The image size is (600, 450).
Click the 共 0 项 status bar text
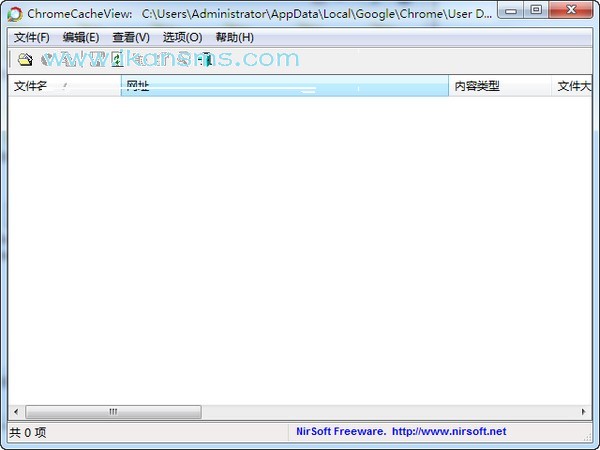tap(28, 432)
